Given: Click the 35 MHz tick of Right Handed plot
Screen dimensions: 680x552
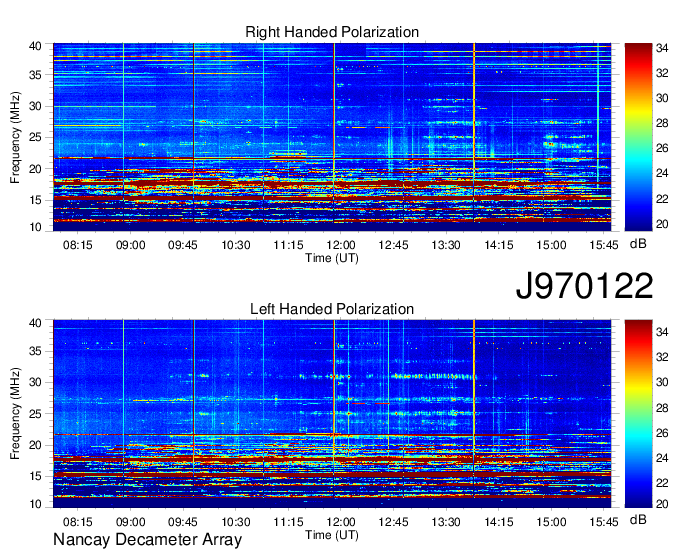Looking at the screenshot, I should point(35,75).
